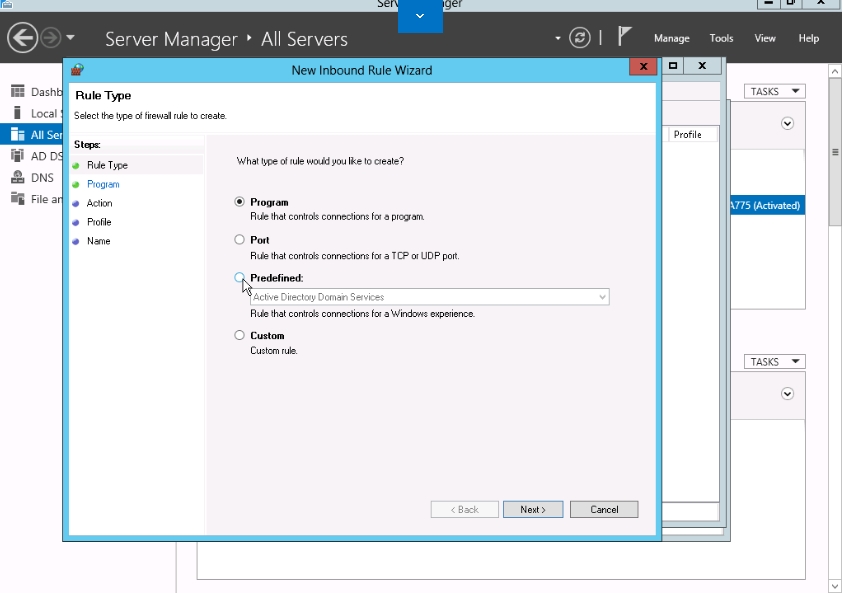Open the Active Directory Domain Services dropdown
This screenshot has width=843, height=593.
coord(430,297)
